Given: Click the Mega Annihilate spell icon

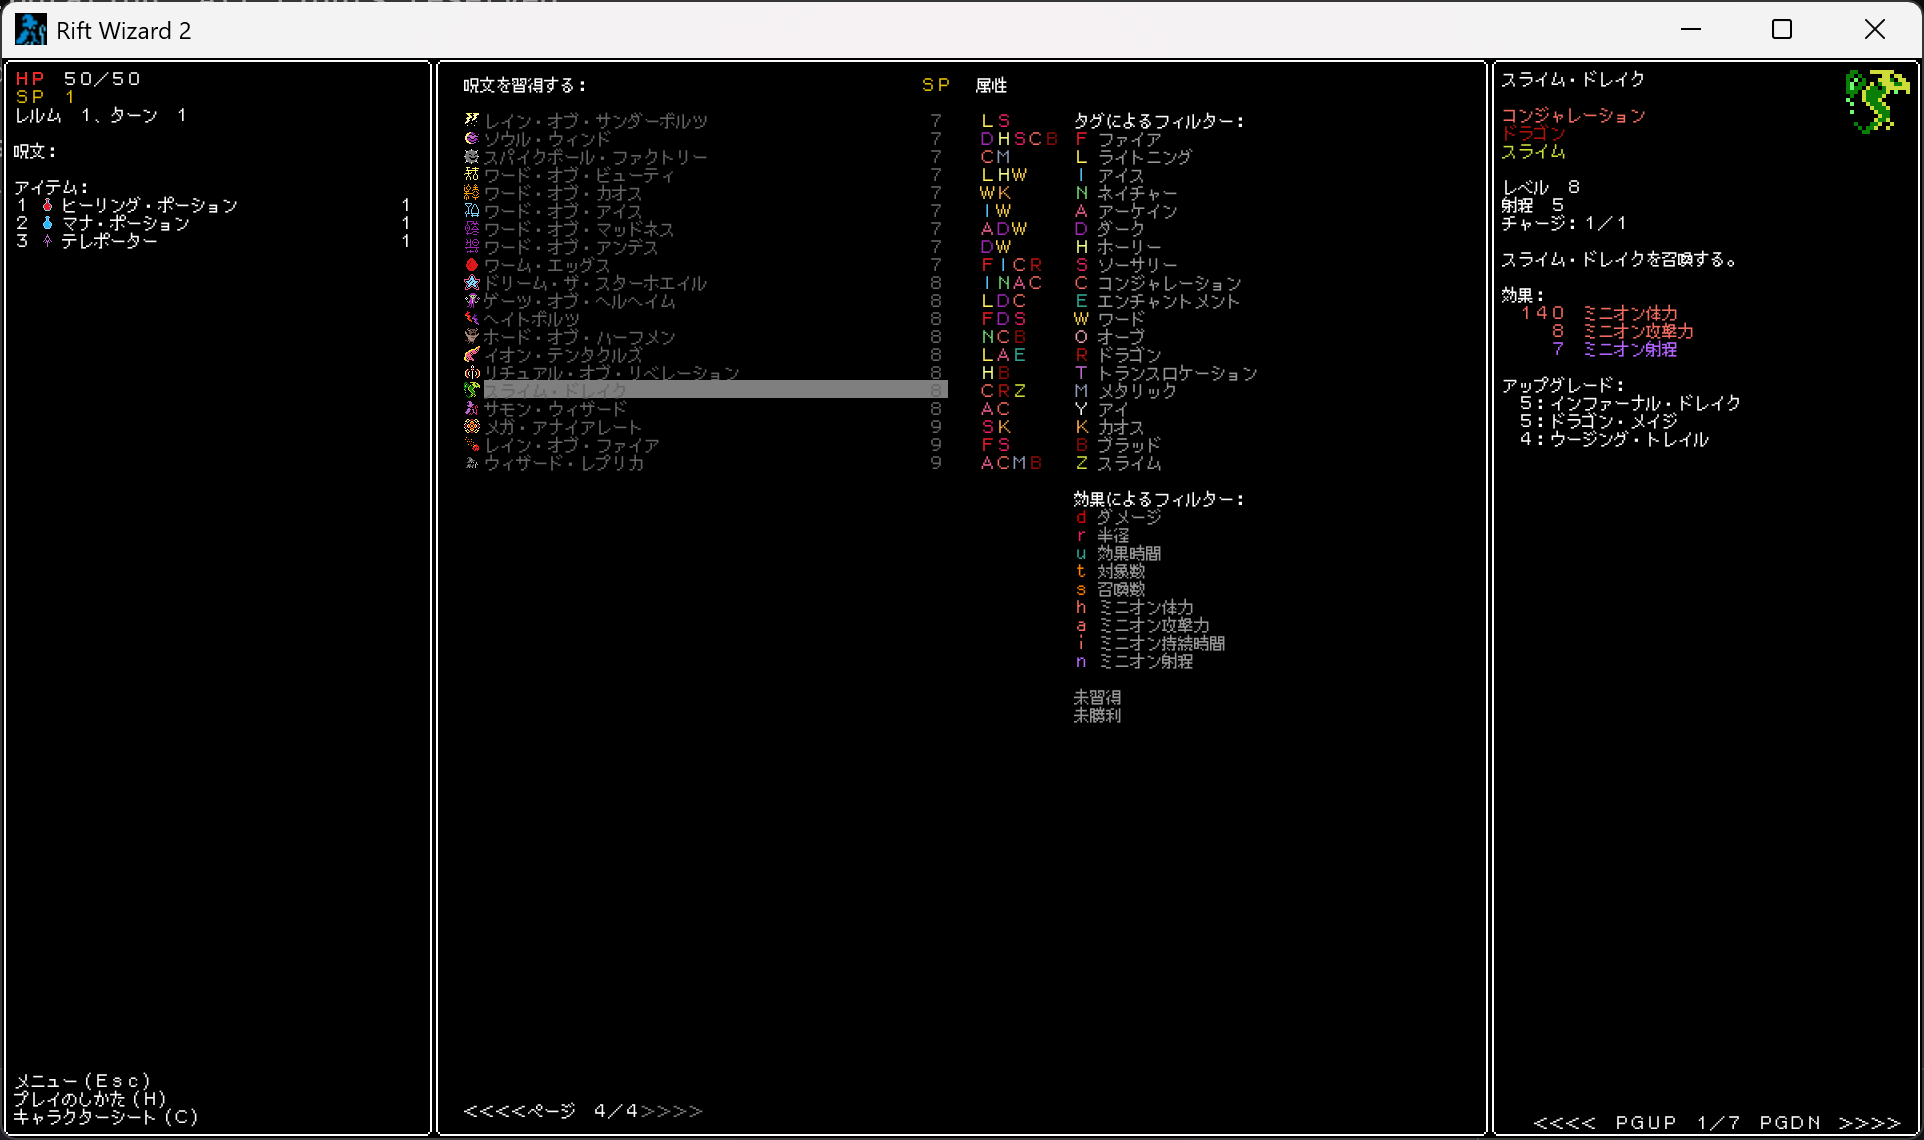Looking at the screenshot, I should click(x=472, y=426).
